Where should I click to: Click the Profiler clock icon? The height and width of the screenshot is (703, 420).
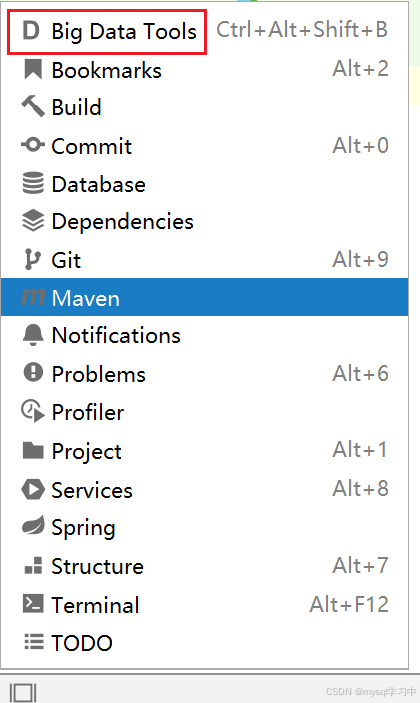click(33, 411)
